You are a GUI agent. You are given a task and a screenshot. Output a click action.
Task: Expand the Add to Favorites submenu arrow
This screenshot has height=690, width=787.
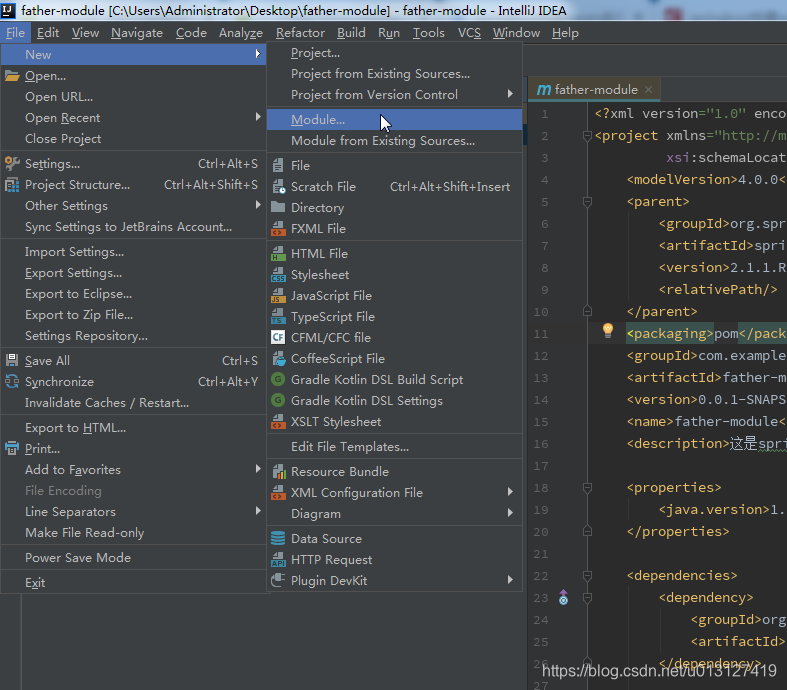click(258, 469)
